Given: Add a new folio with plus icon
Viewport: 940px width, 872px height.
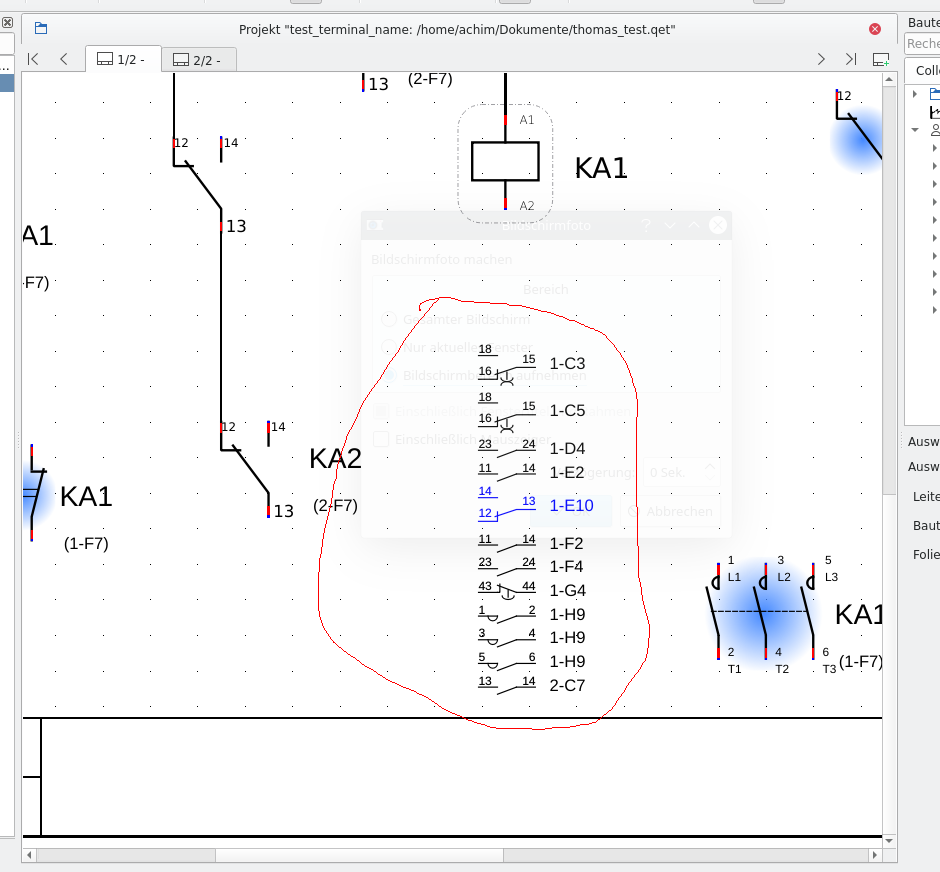Looking at the screenshot, I should point(881,59).
